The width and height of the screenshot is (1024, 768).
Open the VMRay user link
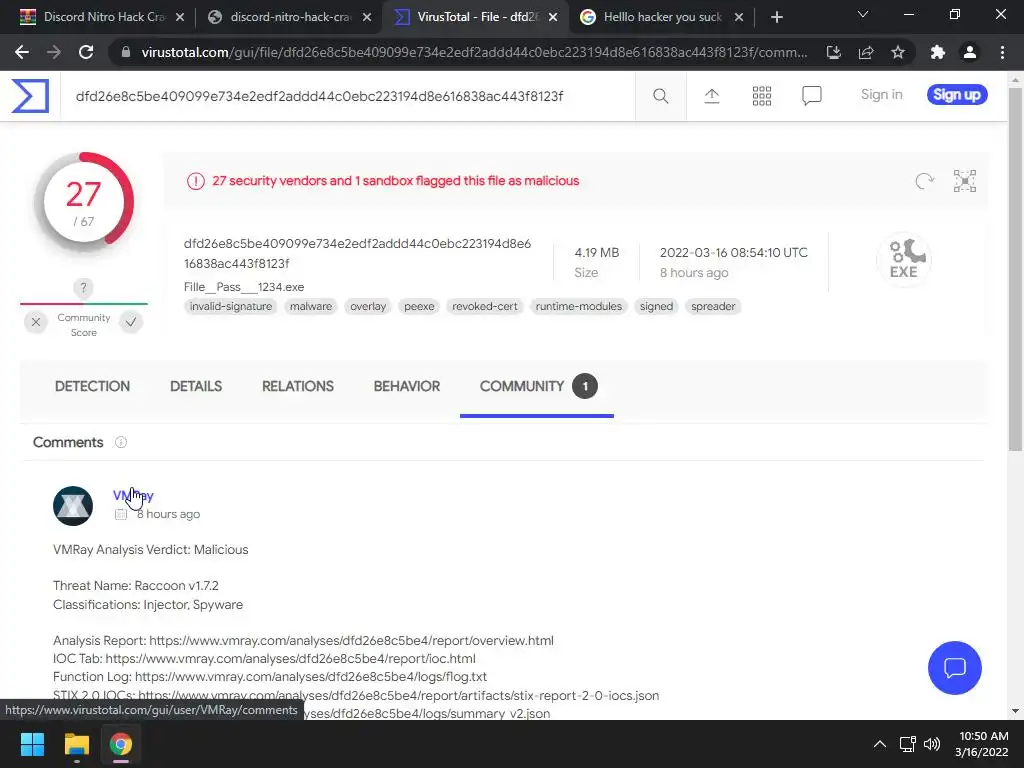(133, 496)
